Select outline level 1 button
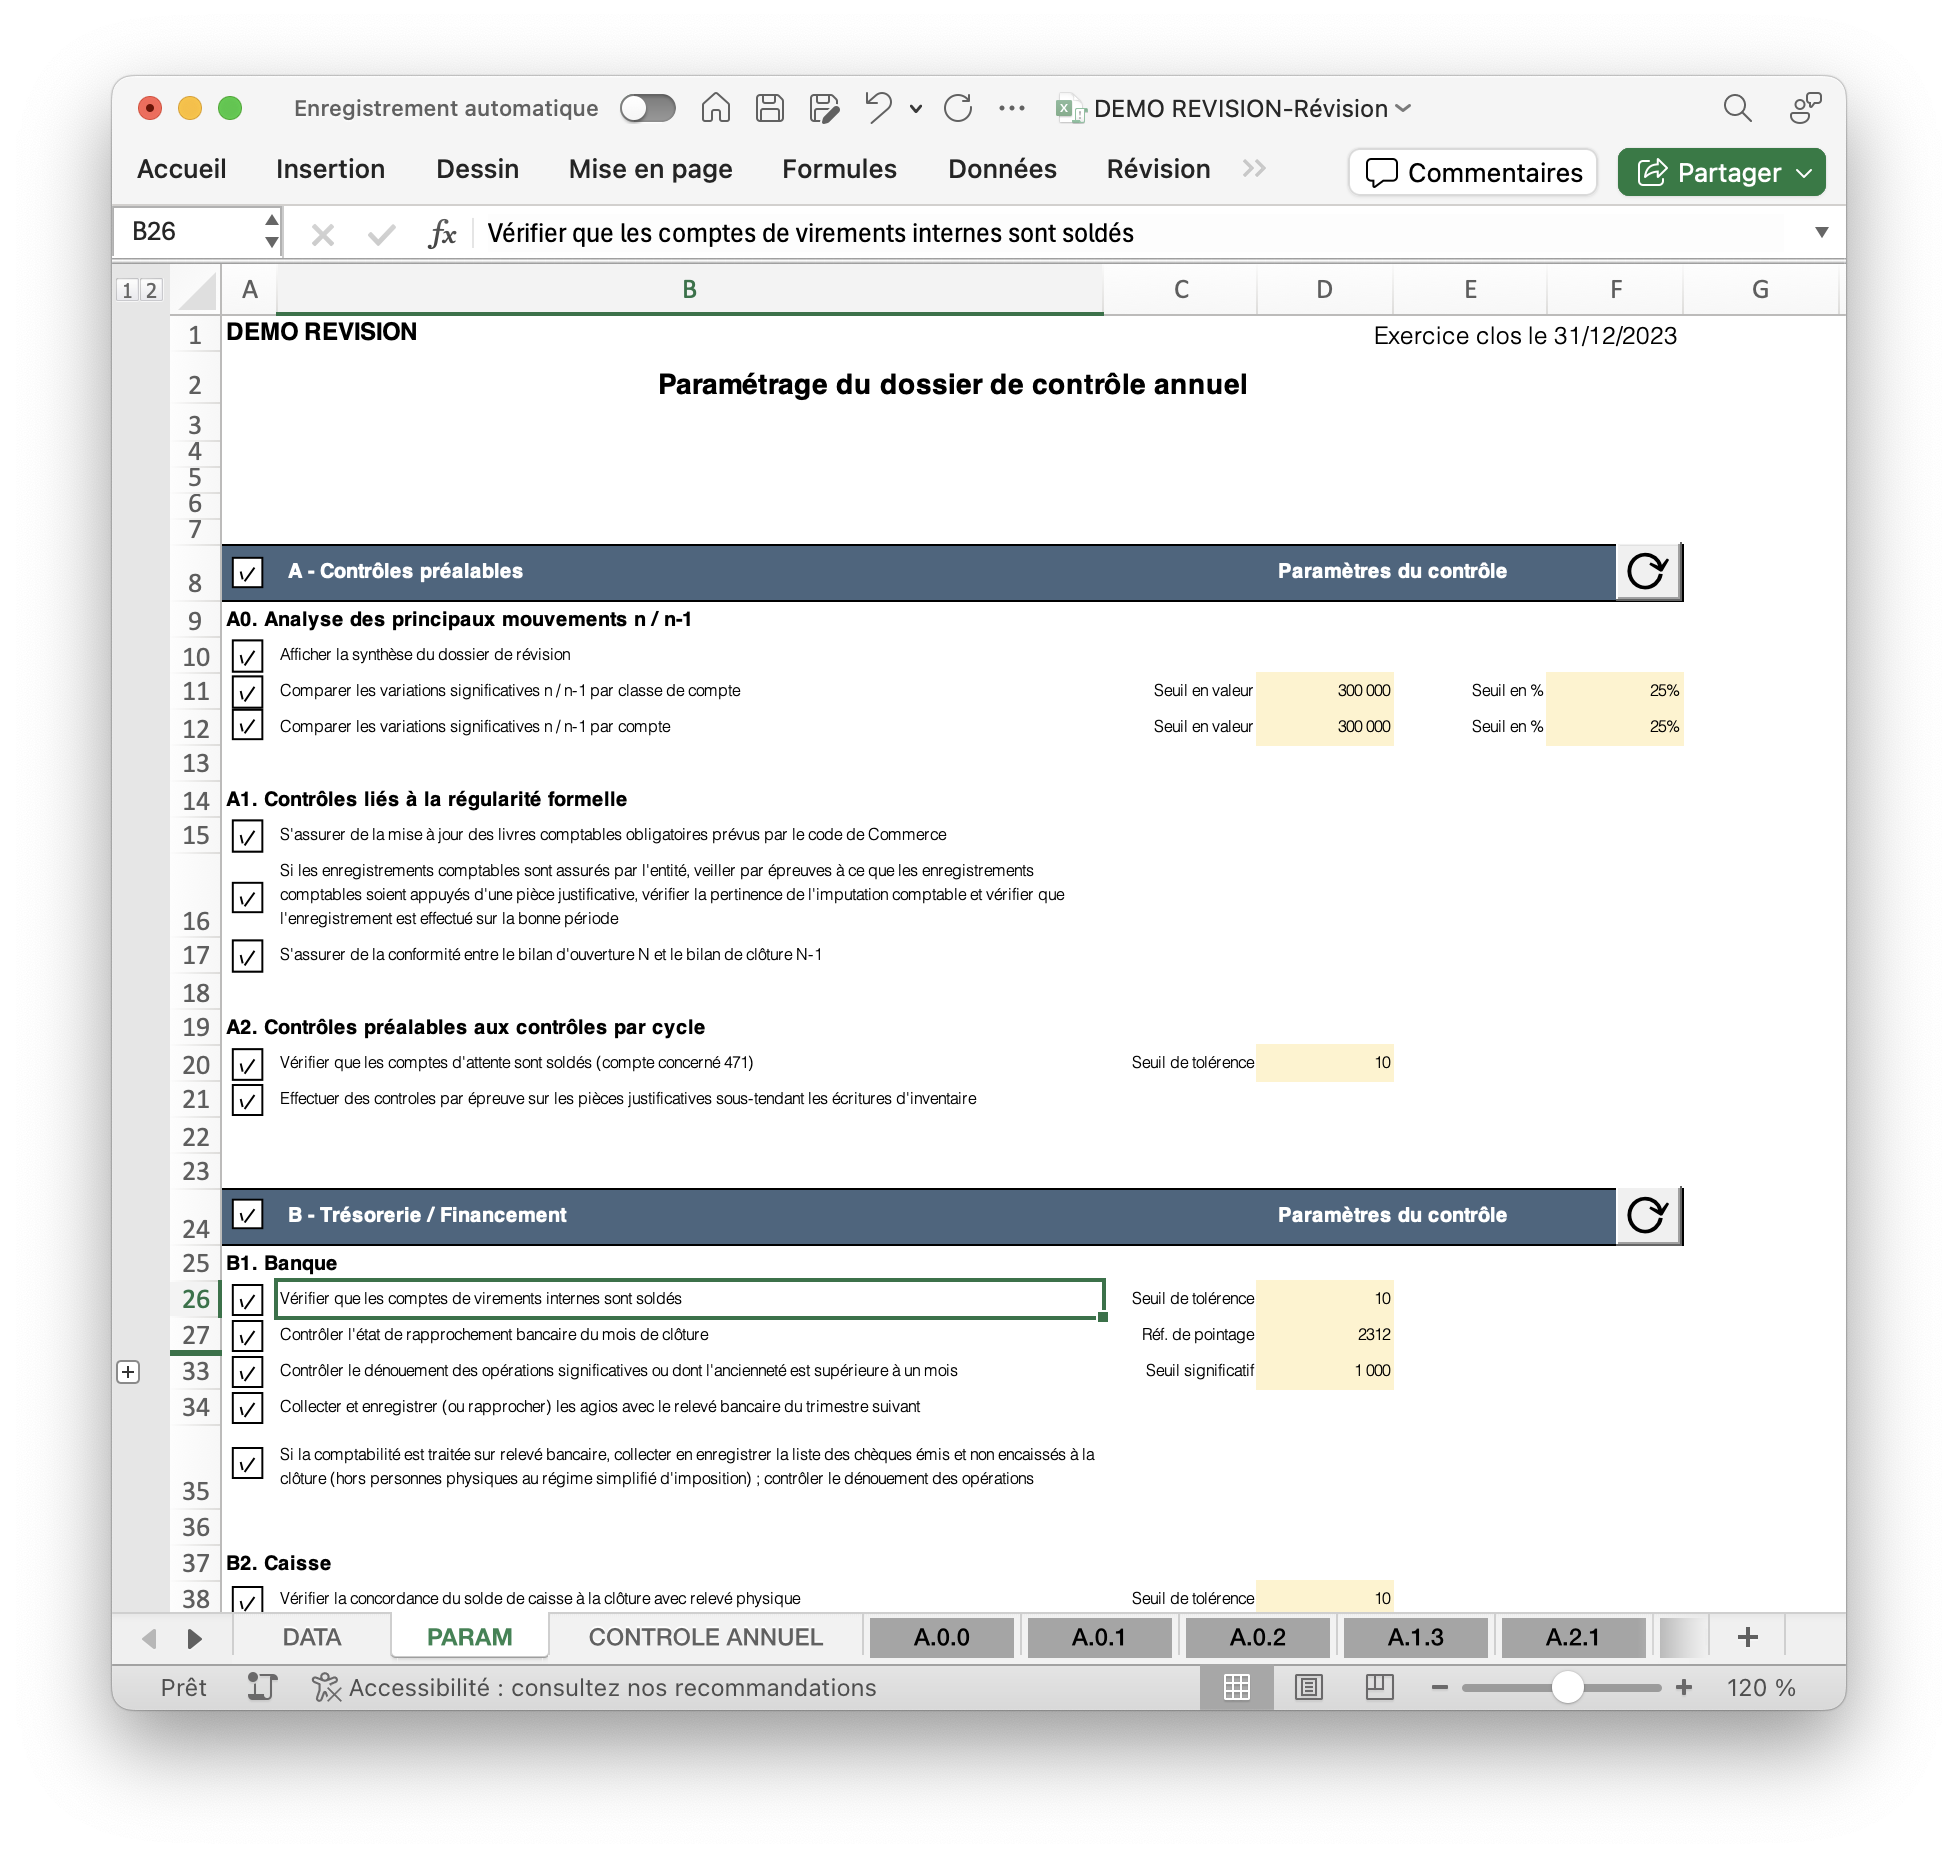 click(127, 290)
